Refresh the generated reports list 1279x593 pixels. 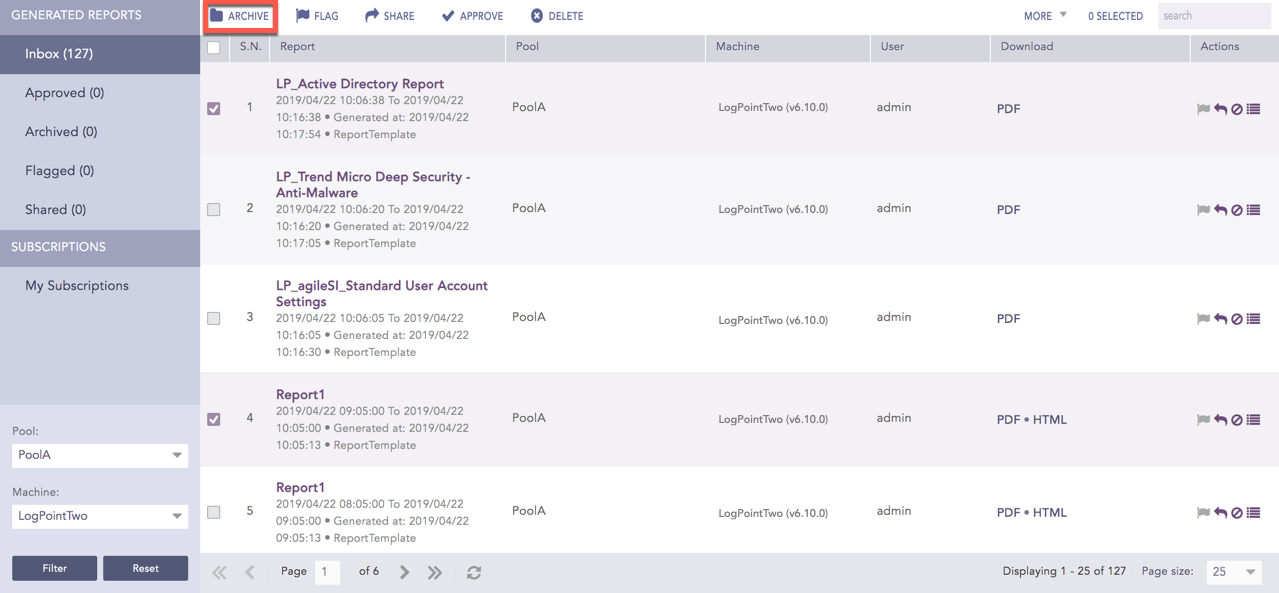(474, 572)
